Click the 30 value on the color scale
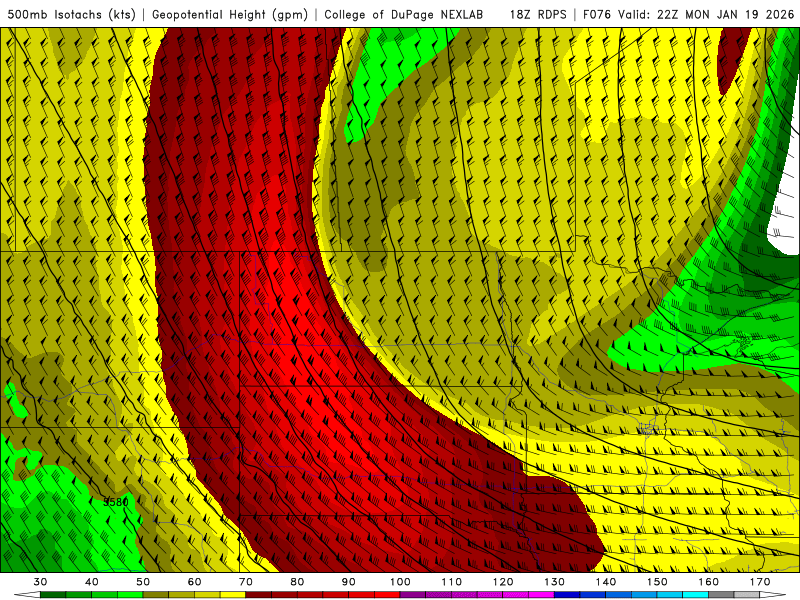 [x=40, y=582]
